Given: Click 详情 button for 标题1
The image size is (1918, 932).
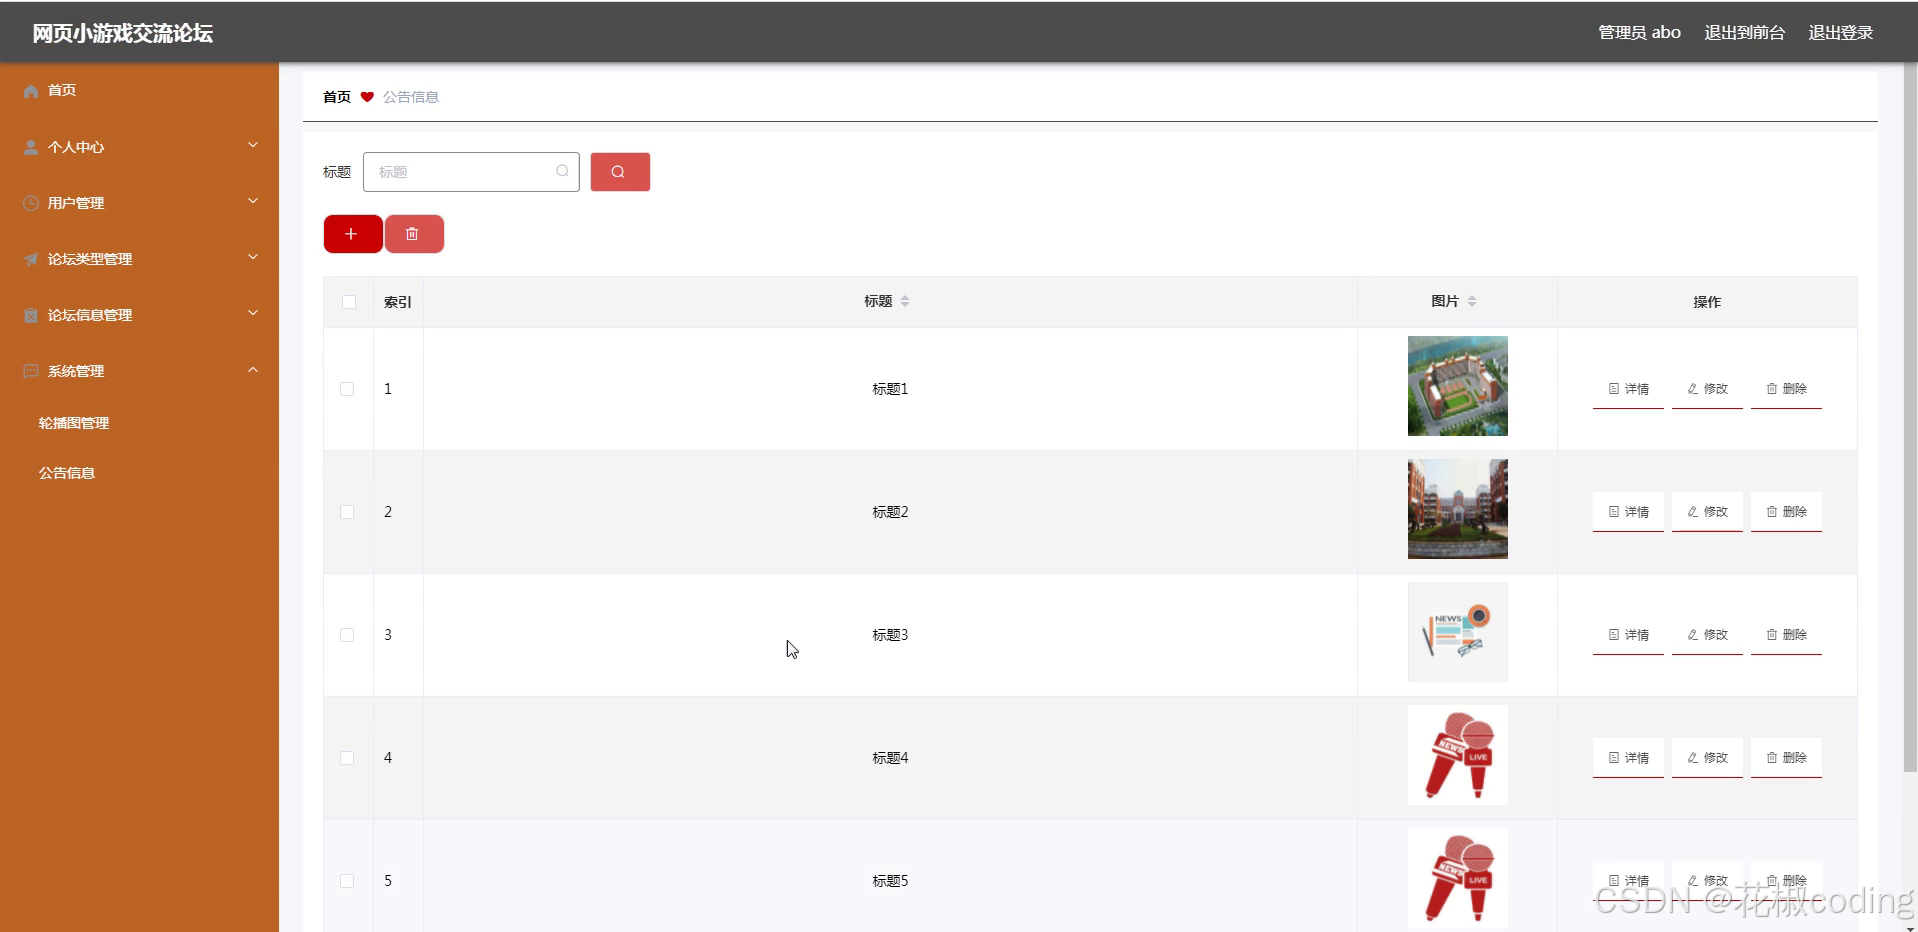Looking at the screenshot, I should coord(1628,389).
